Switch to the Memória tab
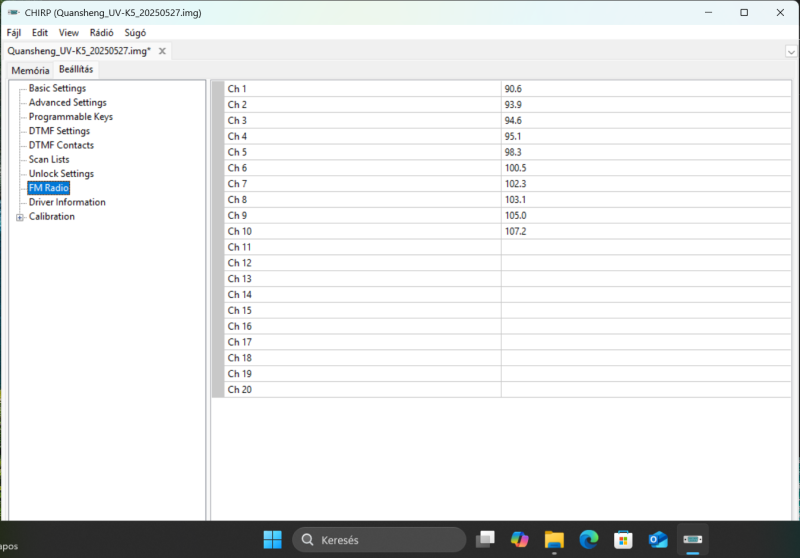800x558 pixels. coord(31,70)
